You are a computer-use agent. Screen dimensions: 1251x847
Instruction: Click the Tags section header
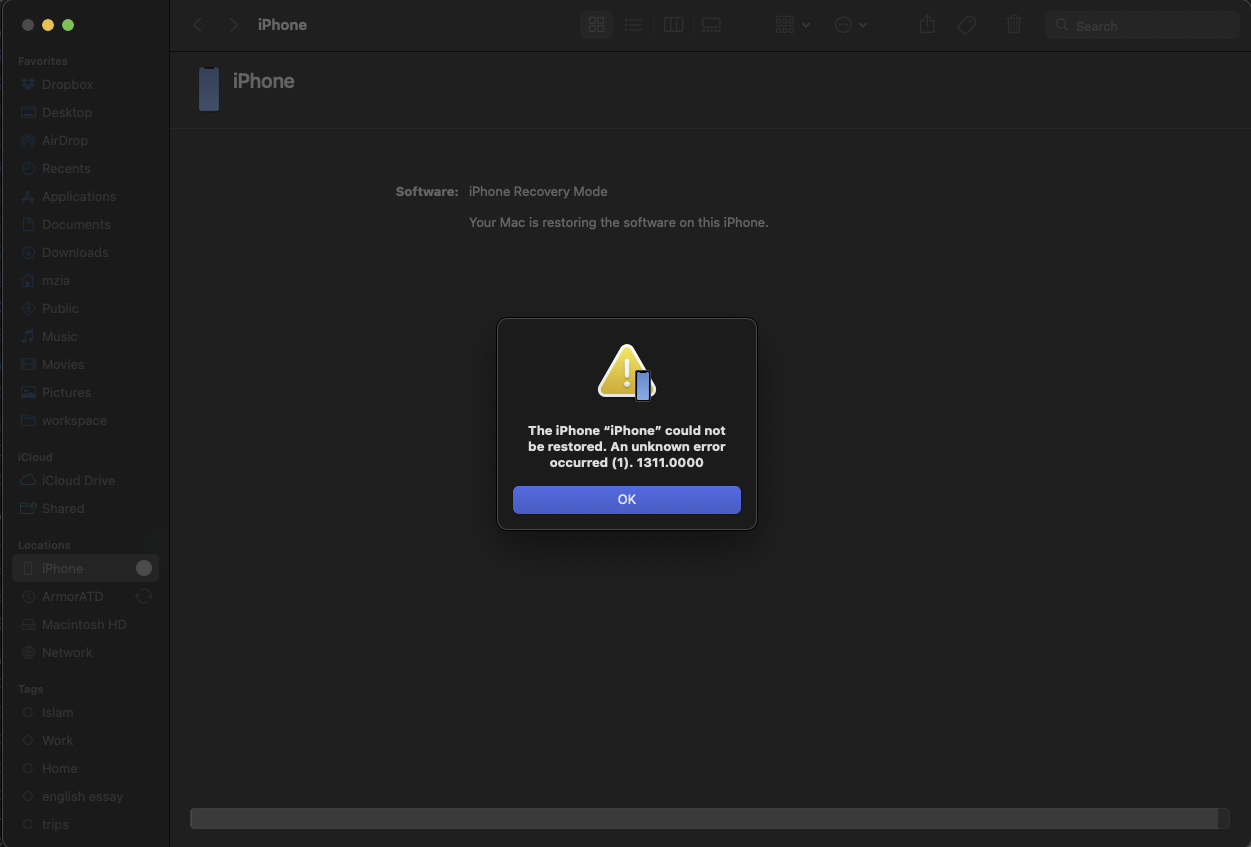click(x=31, y=689)
